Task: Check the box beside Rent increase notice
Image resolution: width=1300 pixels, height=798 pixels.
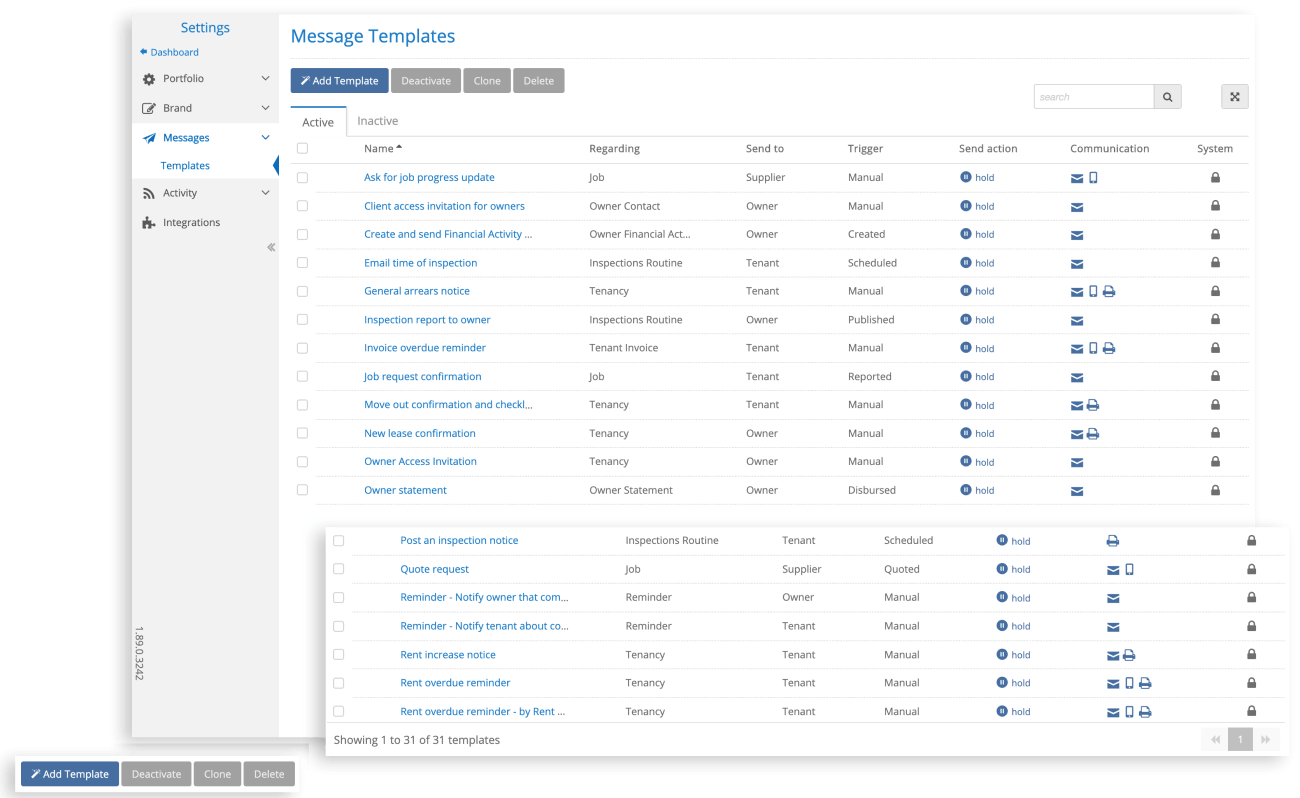Action: (x=338, y=654)
